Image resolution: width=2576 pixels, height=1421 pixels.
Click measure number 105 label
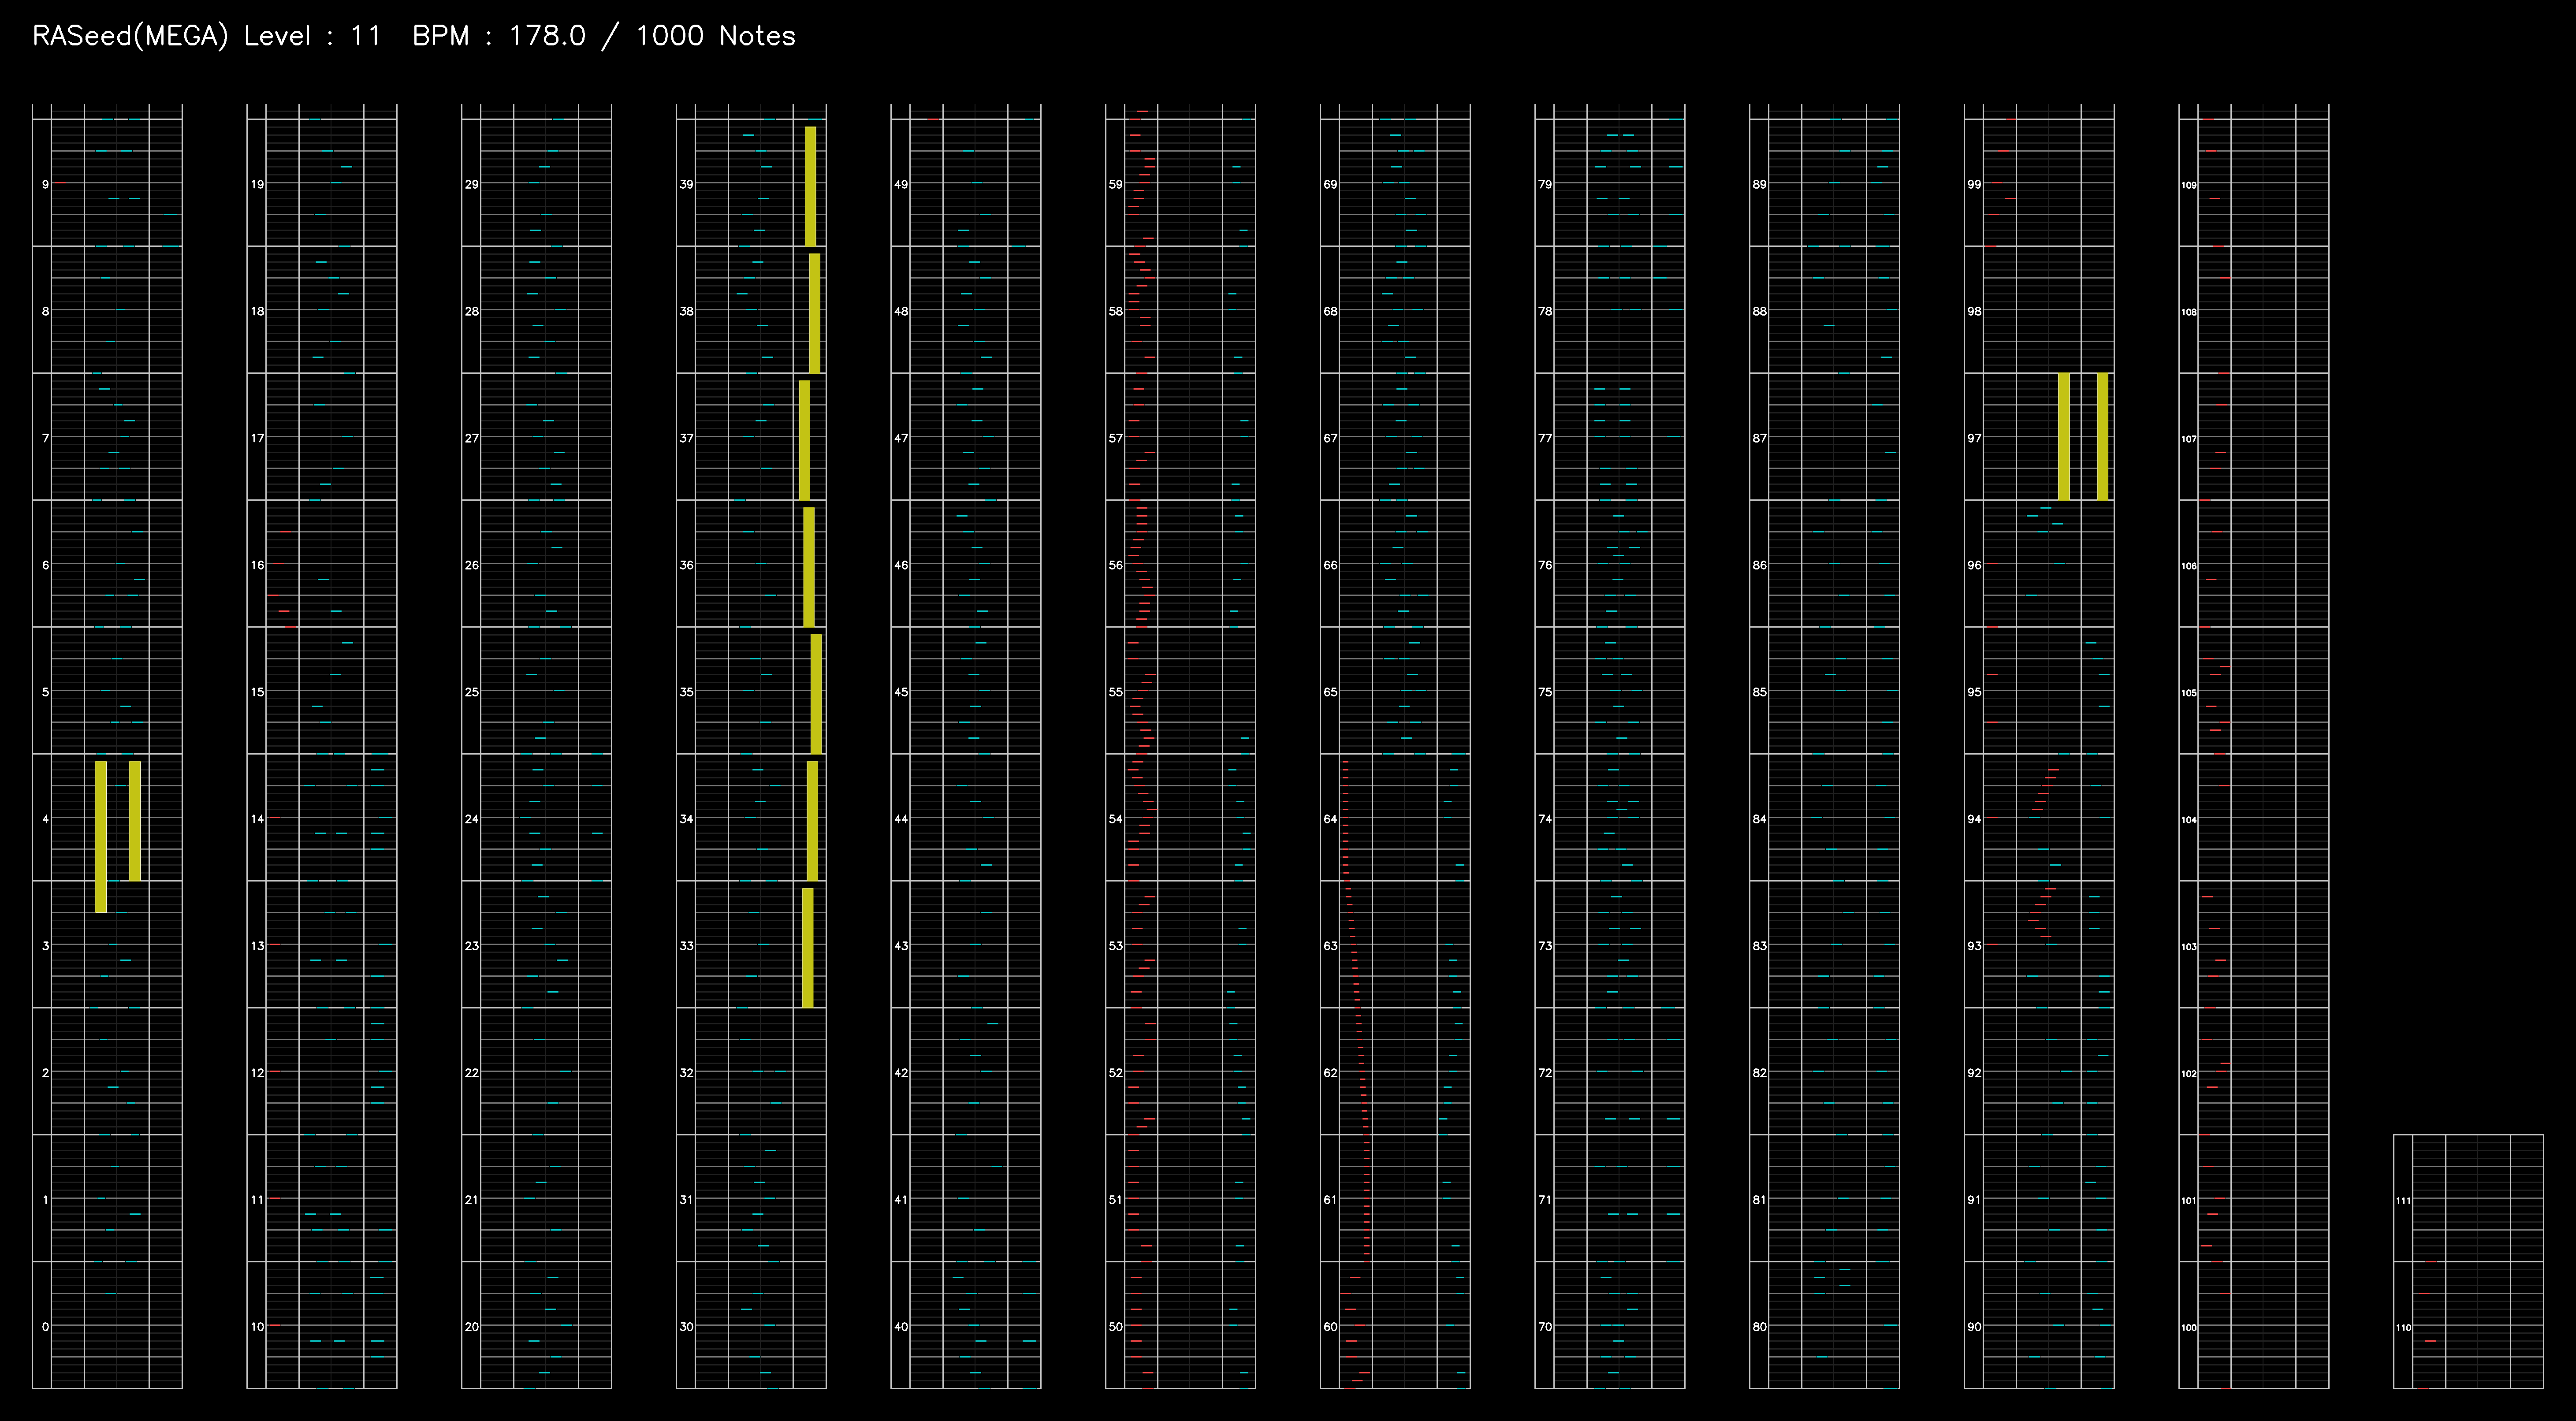2189,693
